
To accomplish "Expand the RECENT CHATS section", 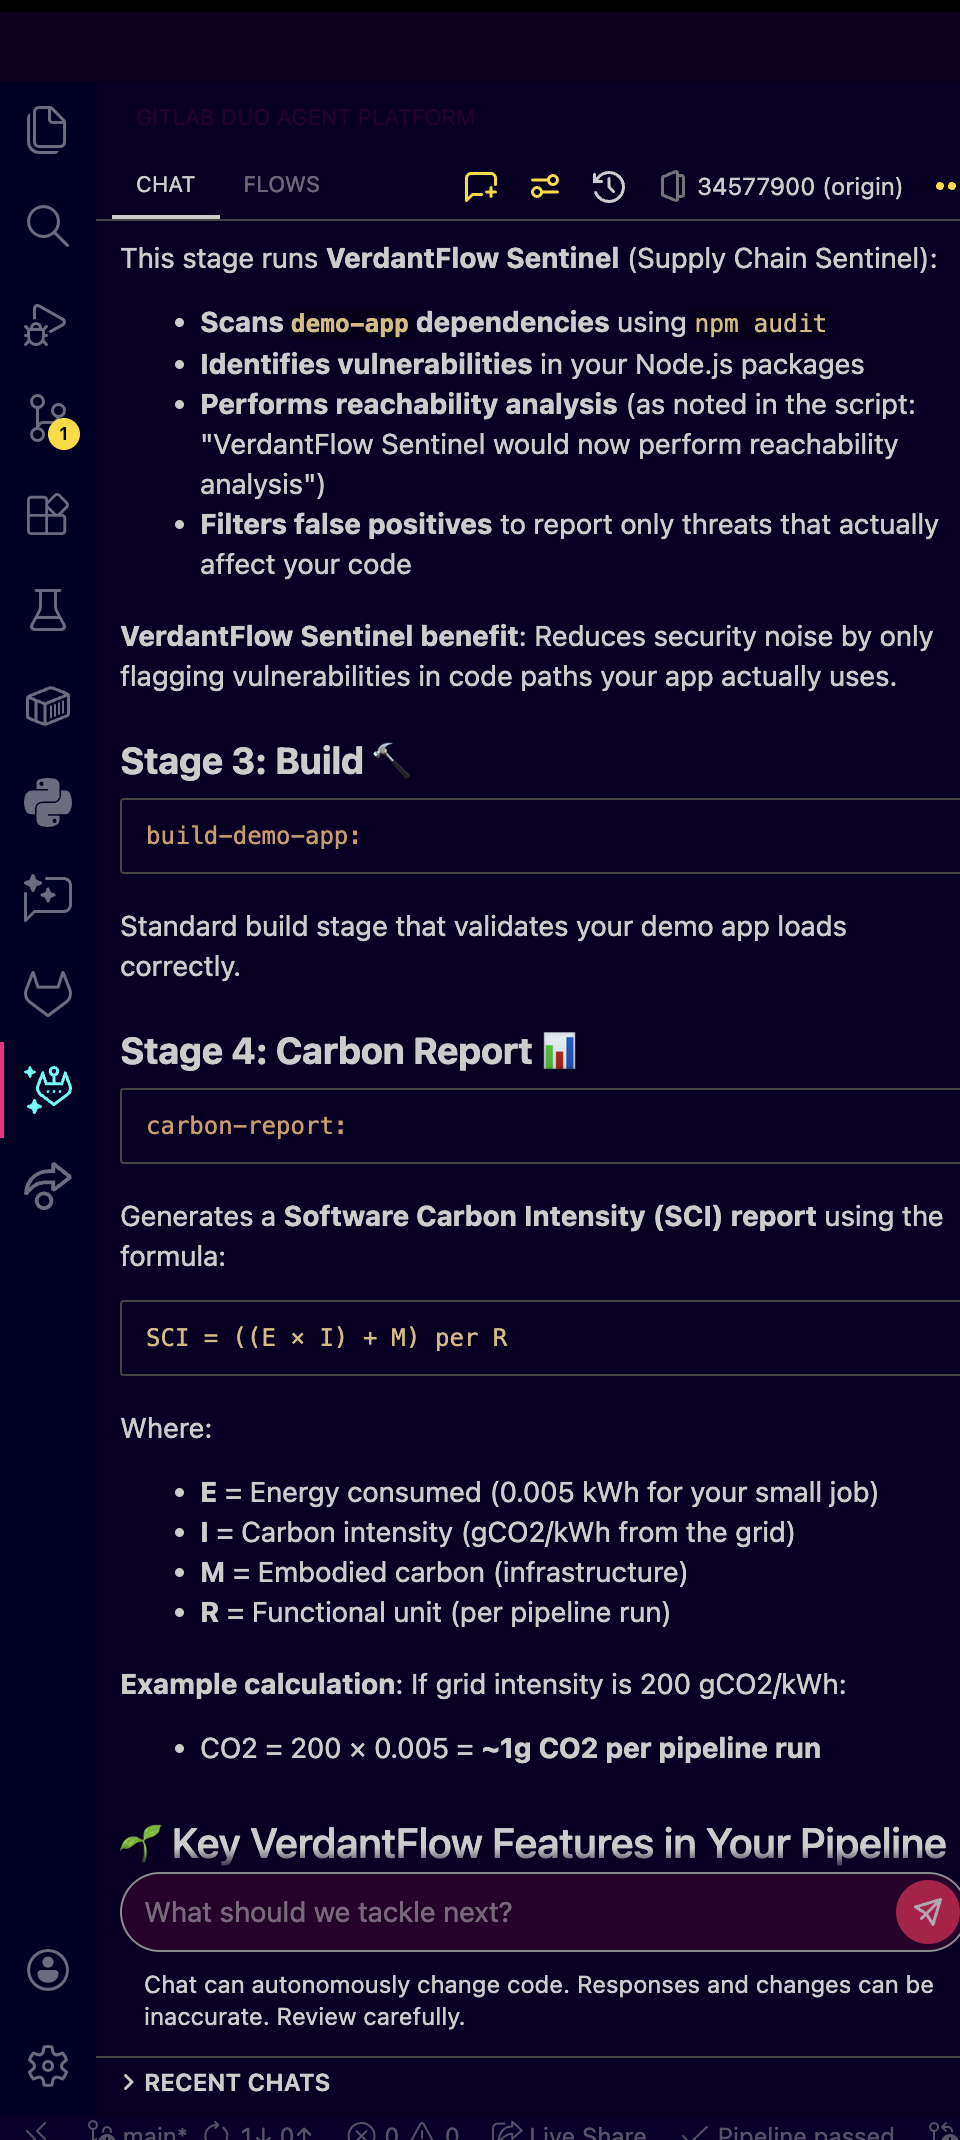I will [x=226, y=2082].
